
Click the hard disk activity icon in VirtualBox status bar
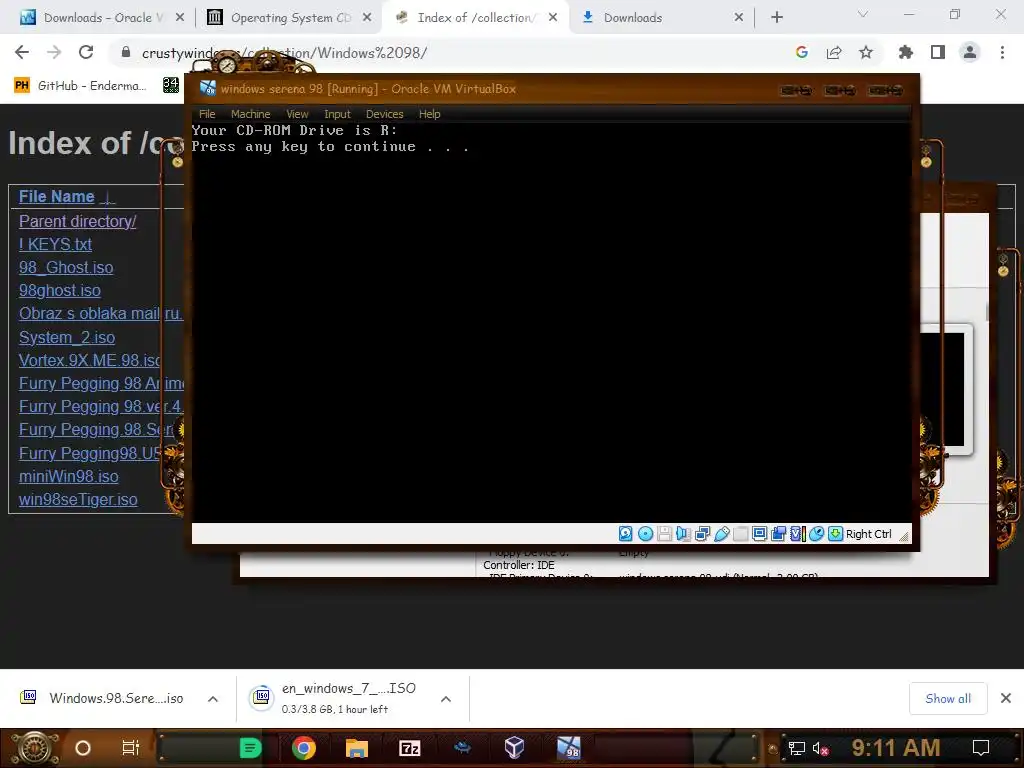point(626,534)
